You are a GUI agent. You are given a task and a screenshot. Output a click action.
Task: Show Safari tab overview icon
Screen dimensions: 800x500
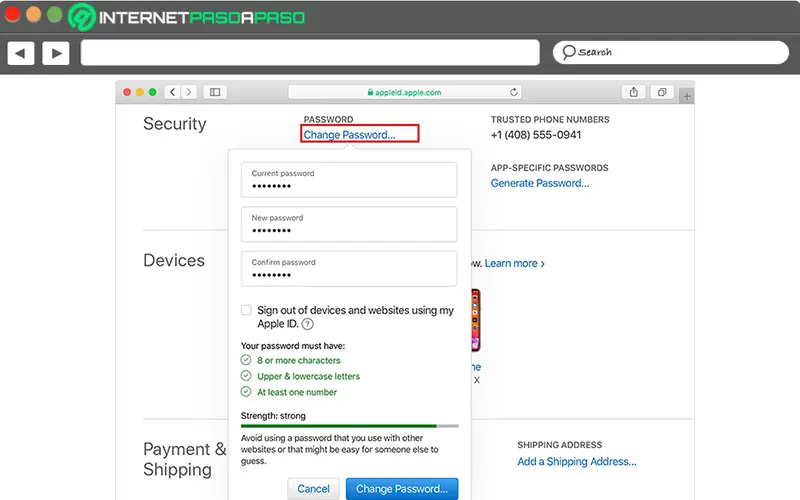pyautogui.click(x=662, y=92)
